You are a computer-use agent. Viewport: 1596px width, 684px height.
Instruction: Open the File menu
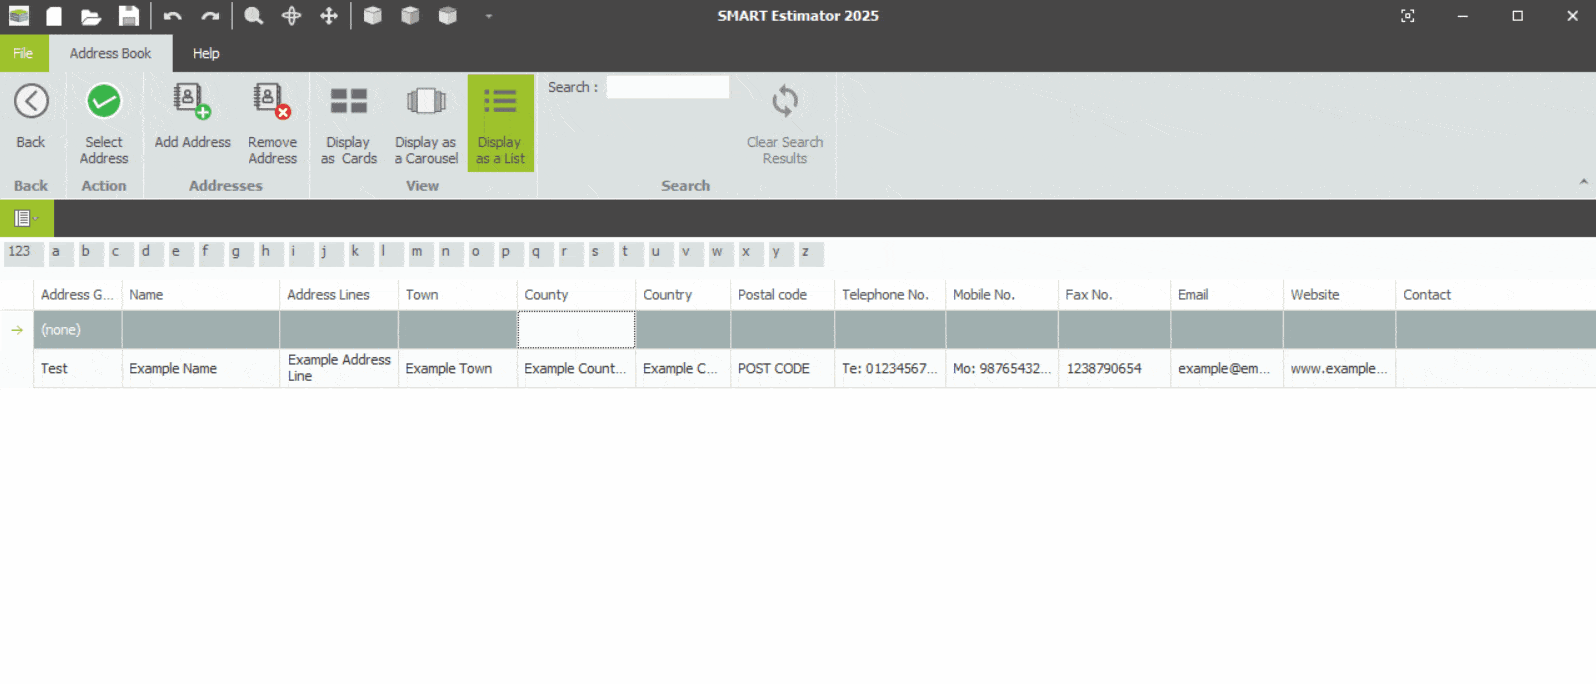23,54
